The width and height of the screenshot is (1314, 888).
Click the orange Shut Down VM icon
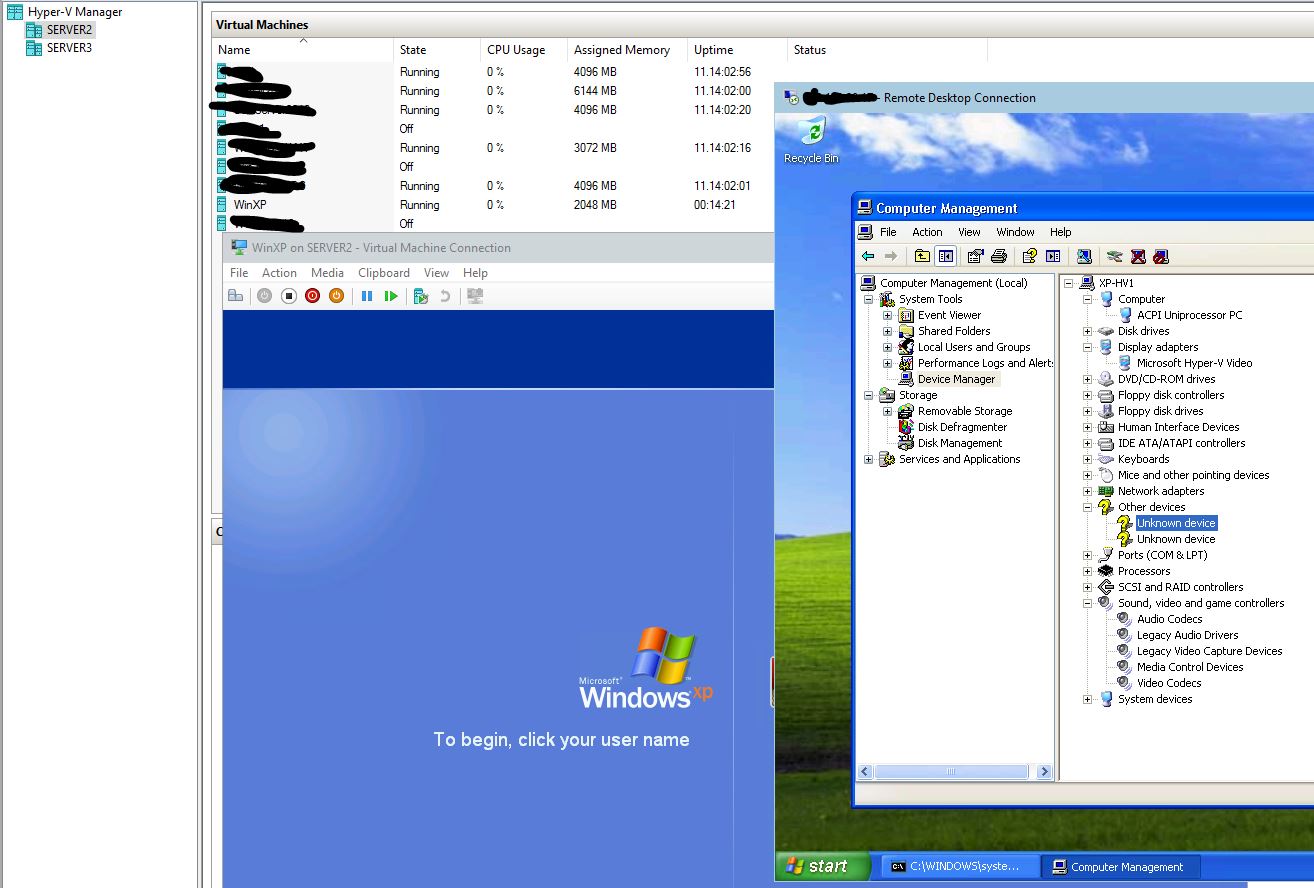pyautogui.click(x=337, y=295)
